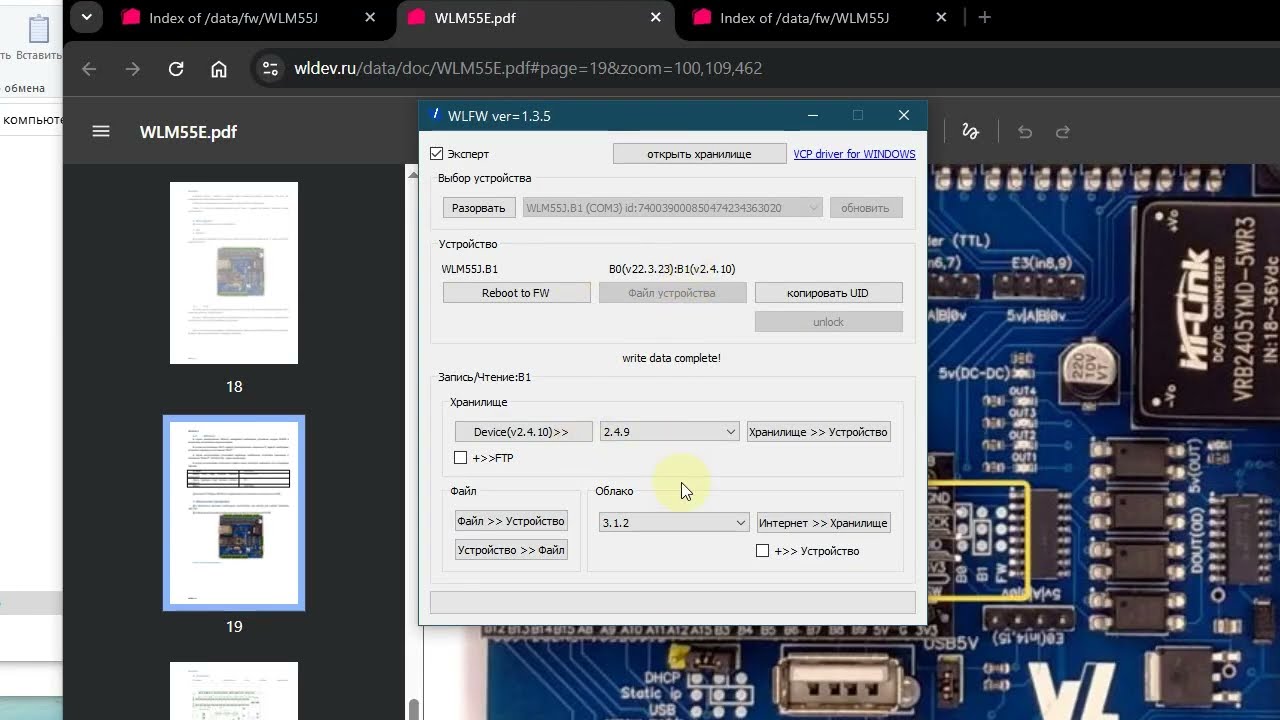Screen dimensions: 1280x720
Task: Click the WLM55E.pdf title in PDF toolbar
Action: tap(188, 132)
